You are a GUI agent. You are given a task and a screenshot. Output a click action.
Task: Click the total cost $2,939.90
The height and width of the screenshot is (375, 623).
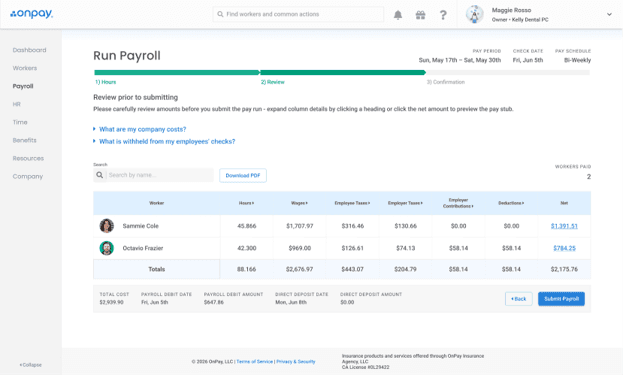pos(111,302)
